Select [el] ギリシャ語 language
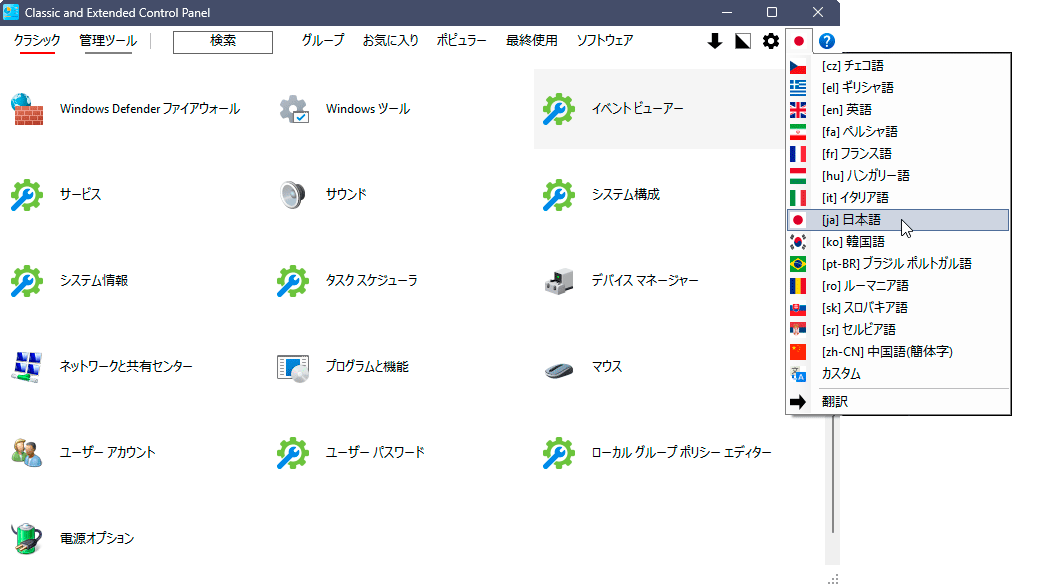This screenshot has width=1040, height=585. 898,88
